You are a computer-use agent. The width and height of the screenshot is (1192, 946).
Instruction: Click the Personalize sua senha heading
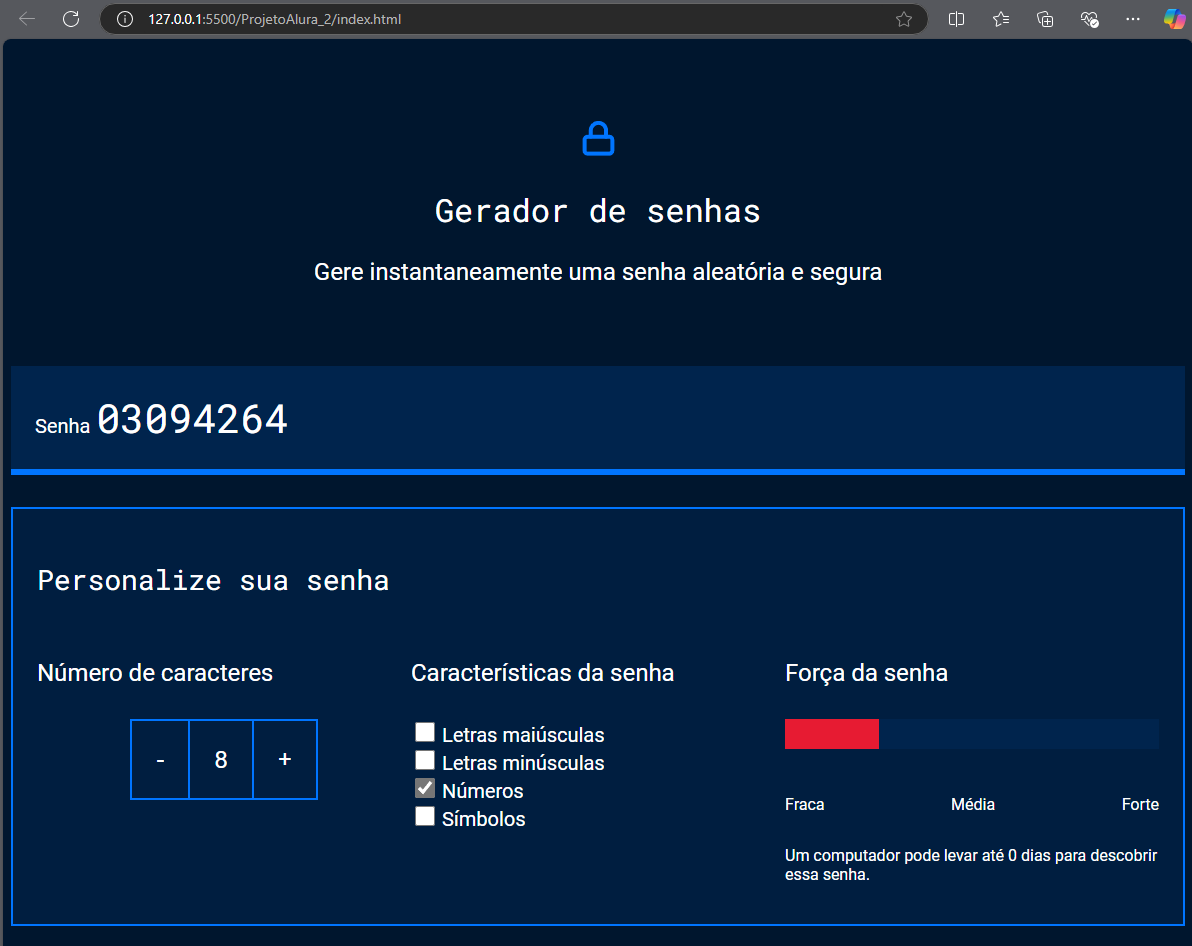pos(214,581)
